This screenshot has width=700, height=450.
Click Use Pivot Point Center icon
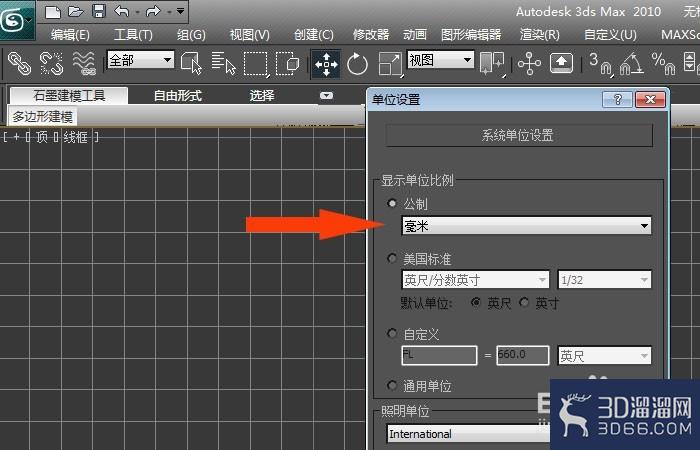click(x=492, y=64)
